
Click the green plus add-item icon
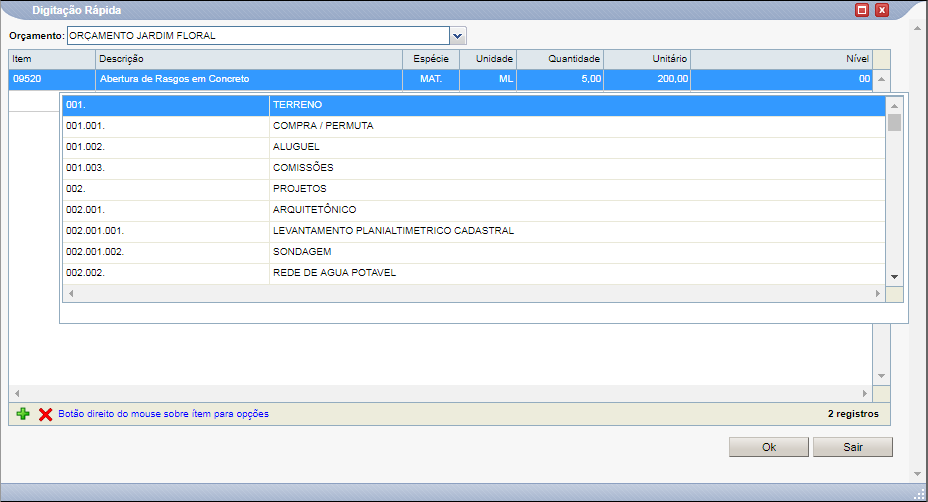click(x=23, y=414)
